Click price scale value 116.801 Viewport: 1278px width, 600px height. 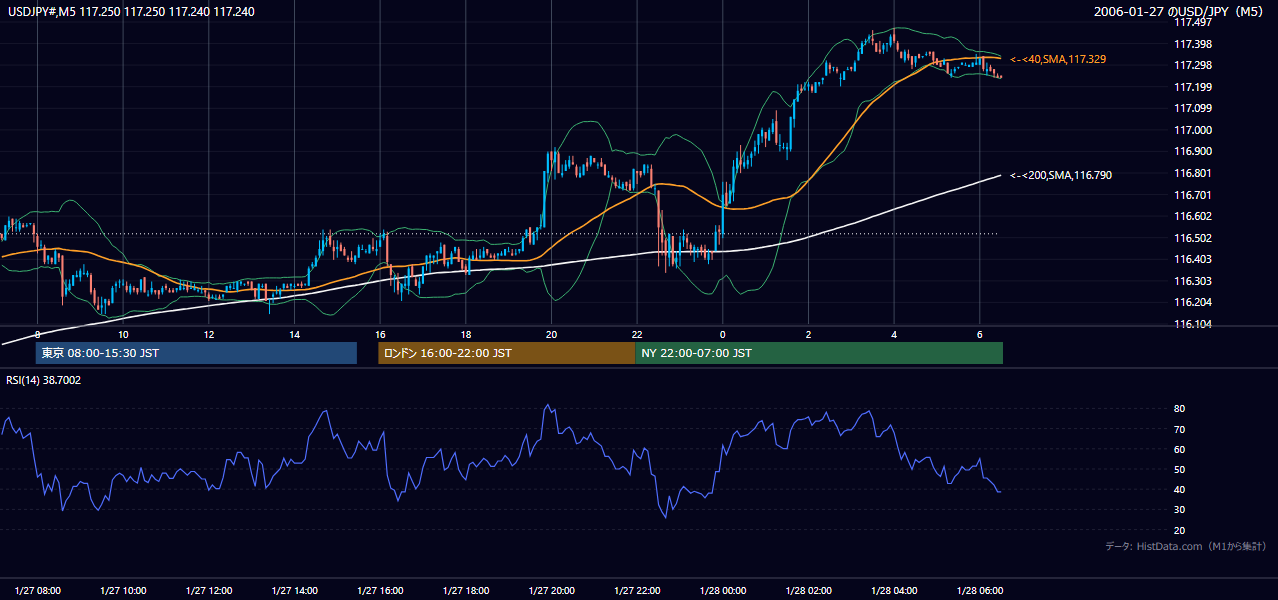click(1193, 173)
